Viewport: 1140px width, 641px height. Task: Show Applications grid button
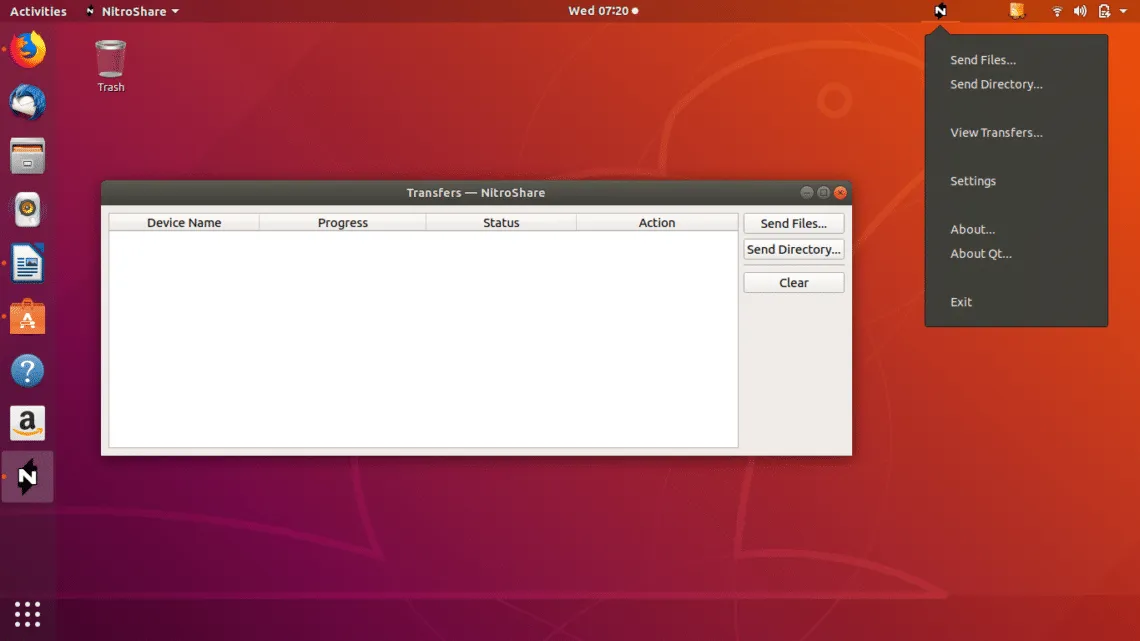pyautogui.click(x=28, y=613)
